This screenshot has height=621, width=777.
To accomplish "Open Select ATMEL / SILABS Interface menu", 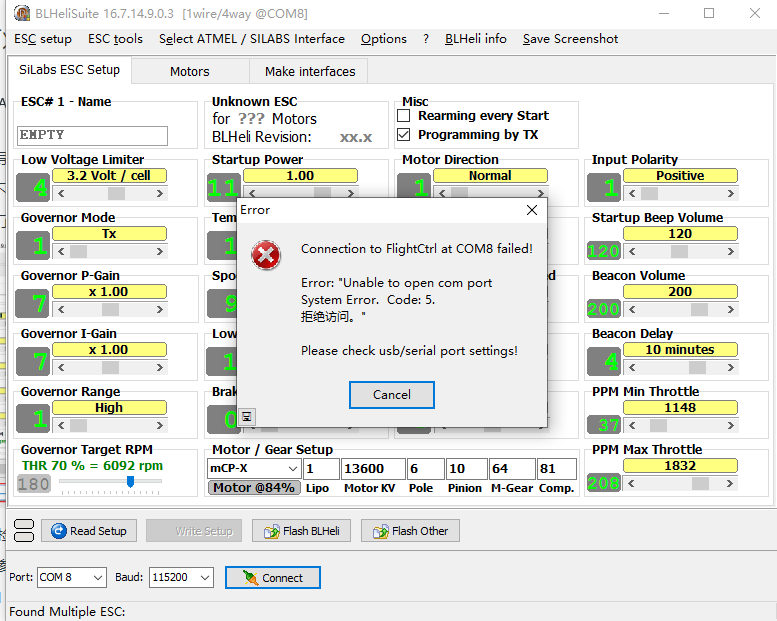I will (x=252, y=39).
